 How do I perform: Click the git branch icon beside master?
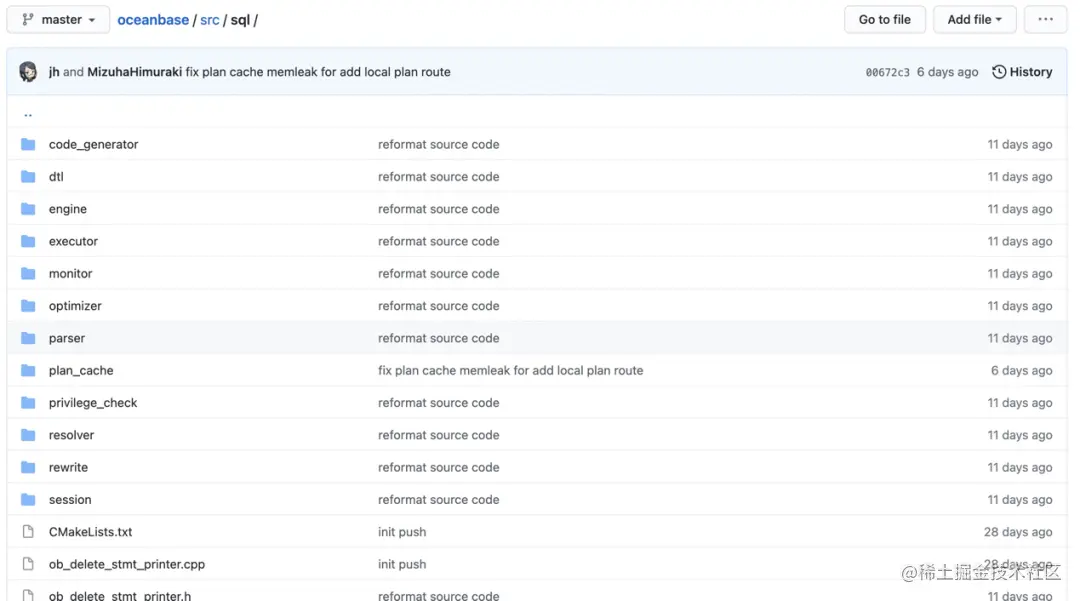click(x=28, y=19)
